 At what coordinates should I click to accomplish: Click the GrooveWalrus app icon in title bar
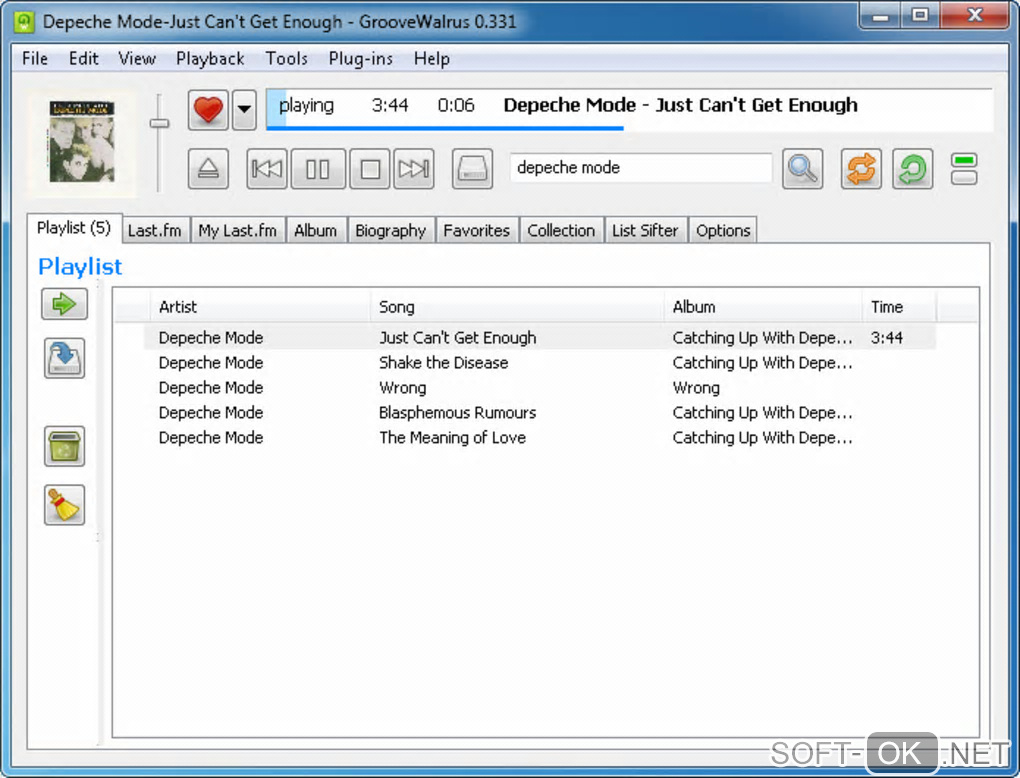click(x=24, y=21)
